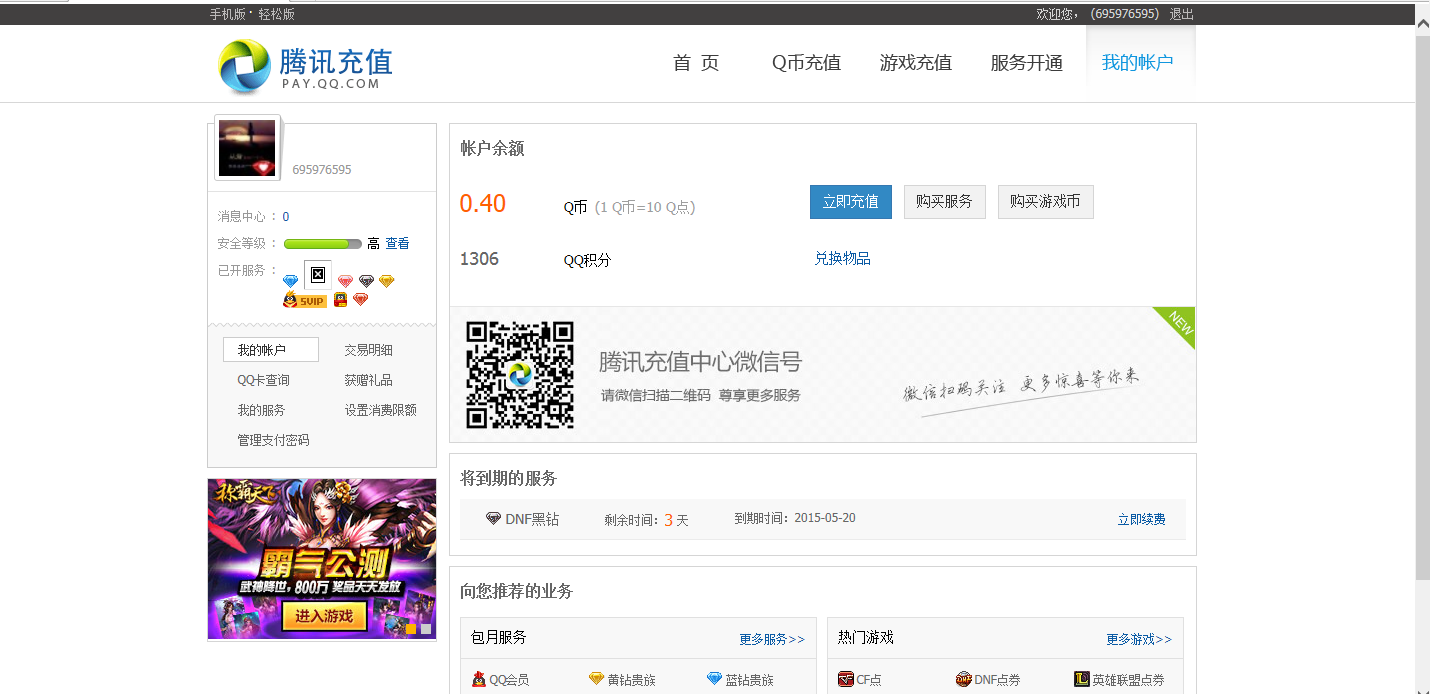
Task: Click the Tencent Pay logo
Action: pos(305,65)
